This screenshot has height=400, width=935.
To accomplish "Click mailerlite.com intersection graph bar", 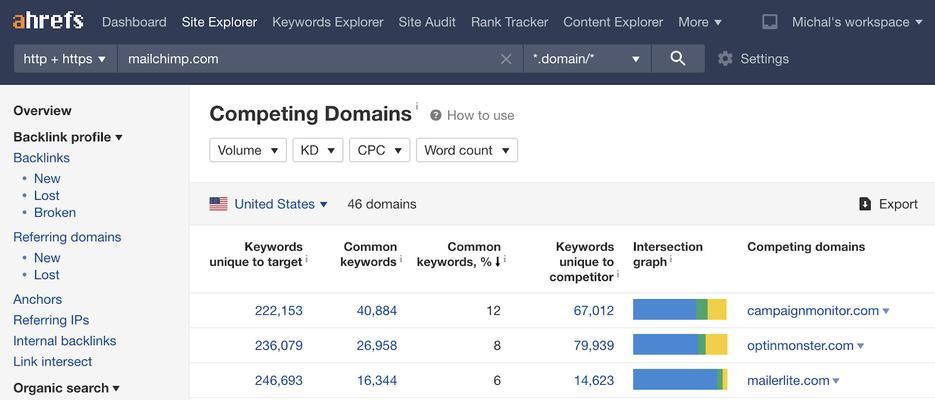I will point(680,380).
